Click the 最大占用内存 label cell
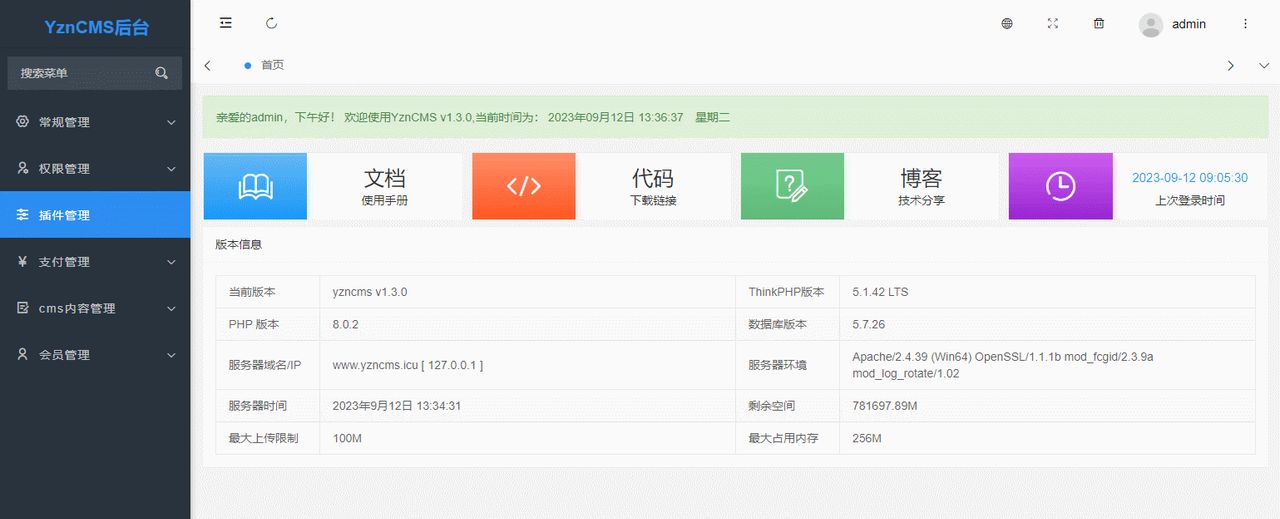Image resolution: width=1280 pixels, height=519 pixels. (x=787, y=438)
